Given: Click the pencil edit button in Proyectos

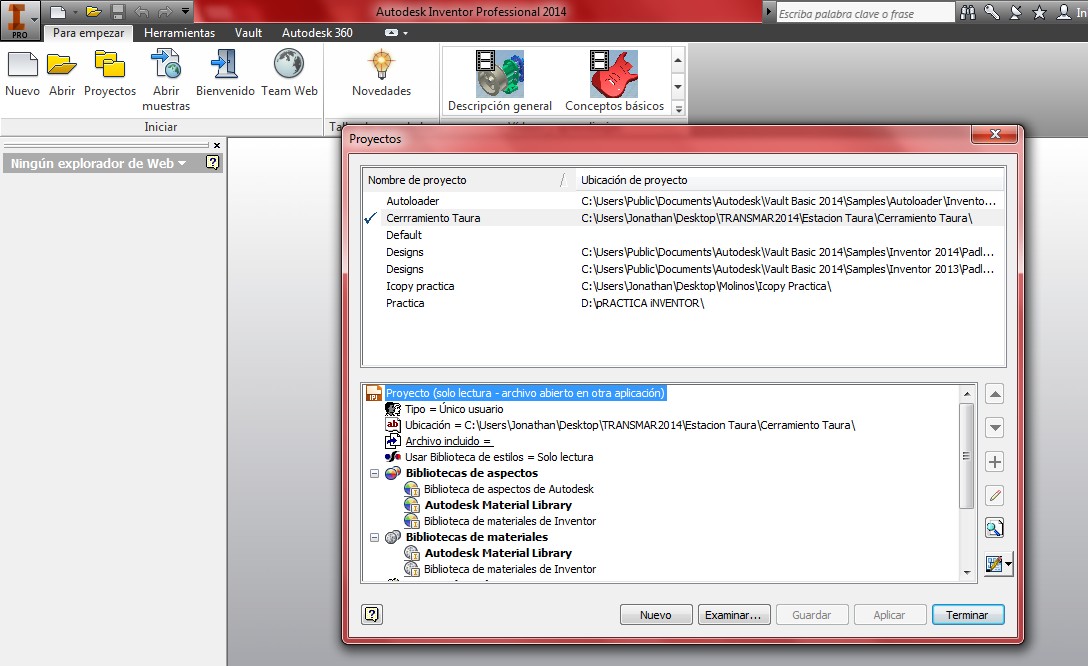Looking at the screenshot, I should (995, 495).
